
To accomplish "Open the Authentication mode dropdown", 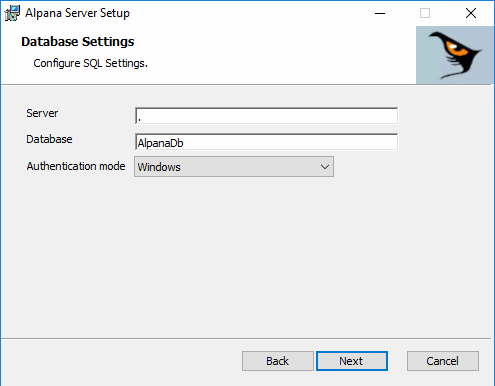I will 234,167.
